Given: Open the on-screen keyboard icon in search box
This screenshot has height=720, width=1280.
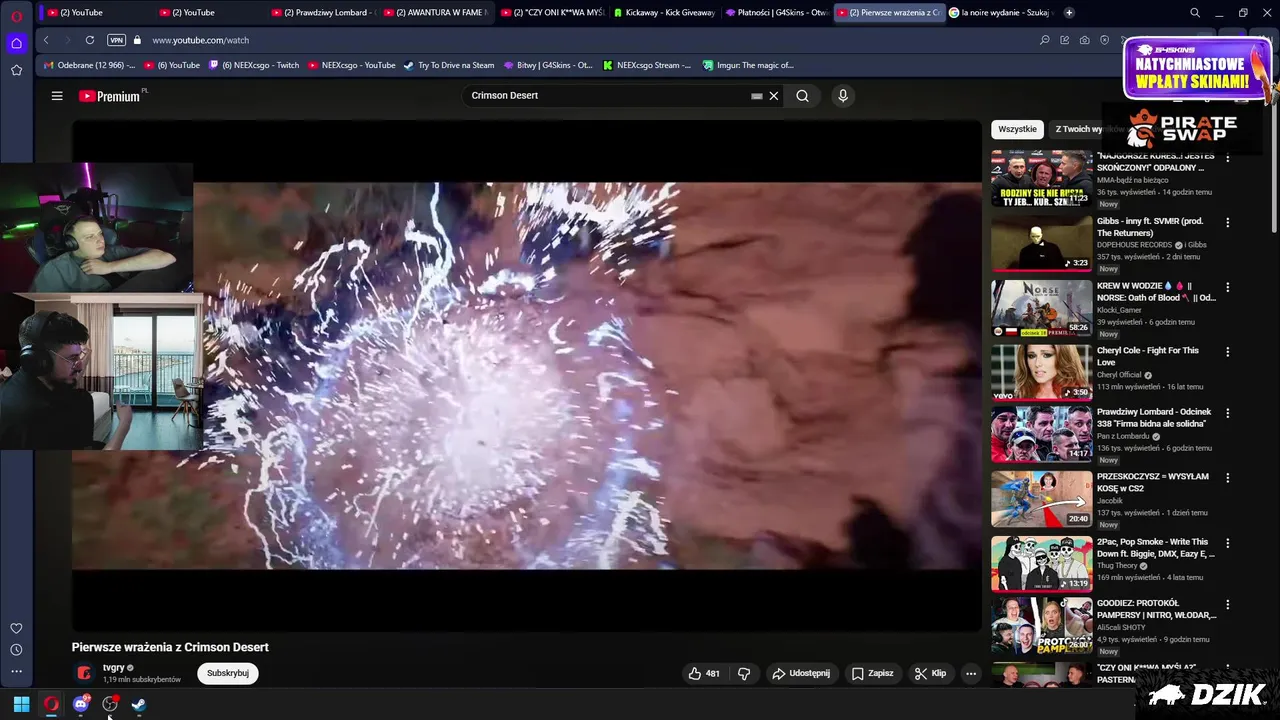Looking at the screenshot, I should [x=757, y=96].
